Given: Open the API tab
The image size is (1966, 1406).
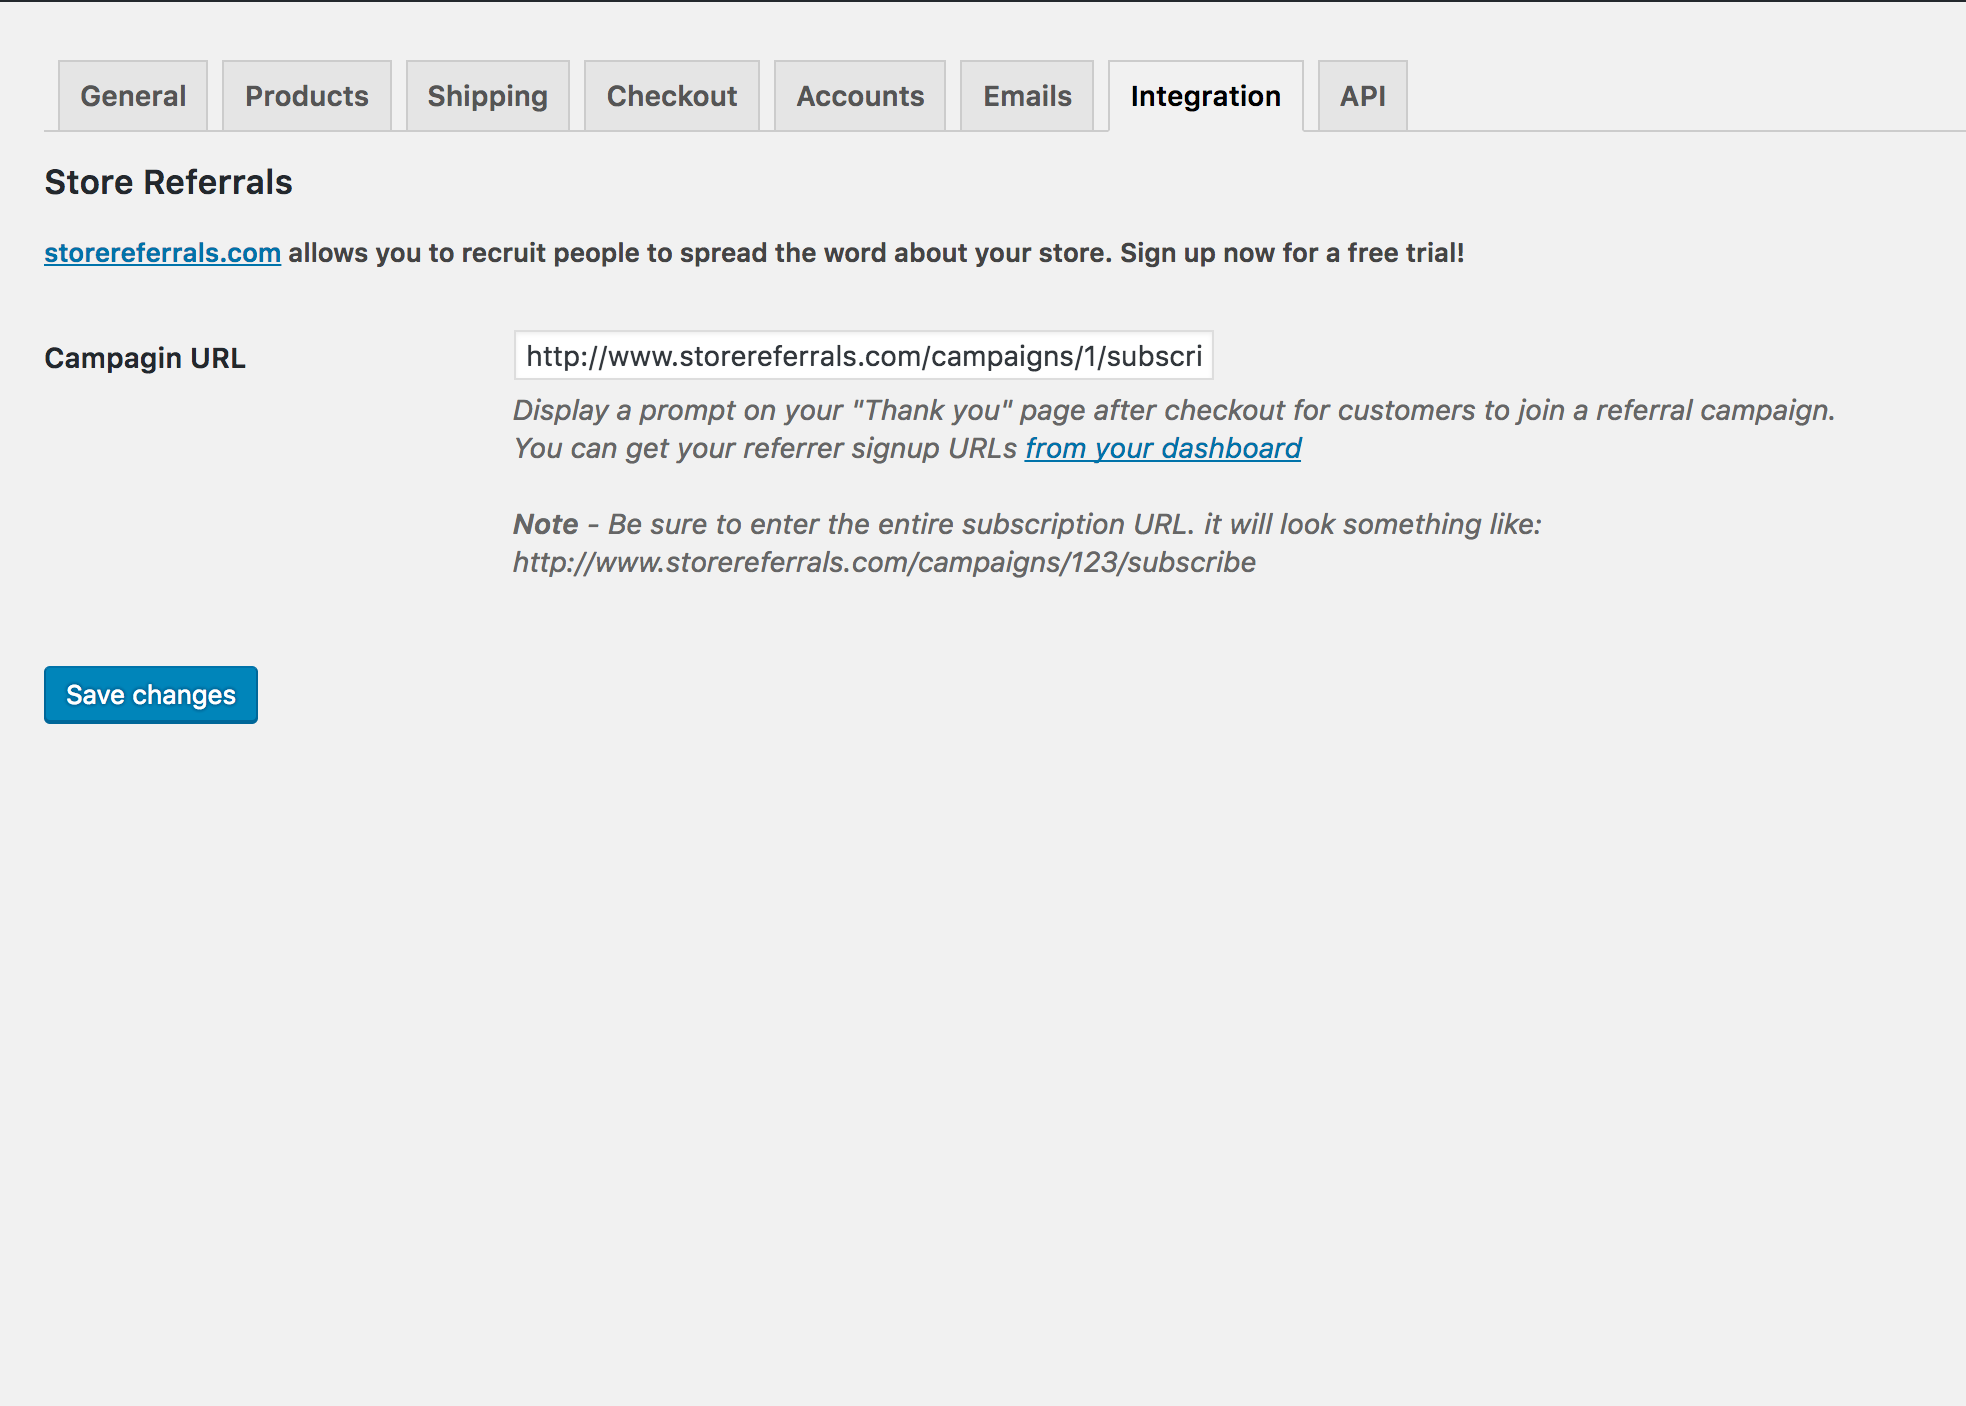Looking at the screenshot, I should click(x=1363, y=96).
